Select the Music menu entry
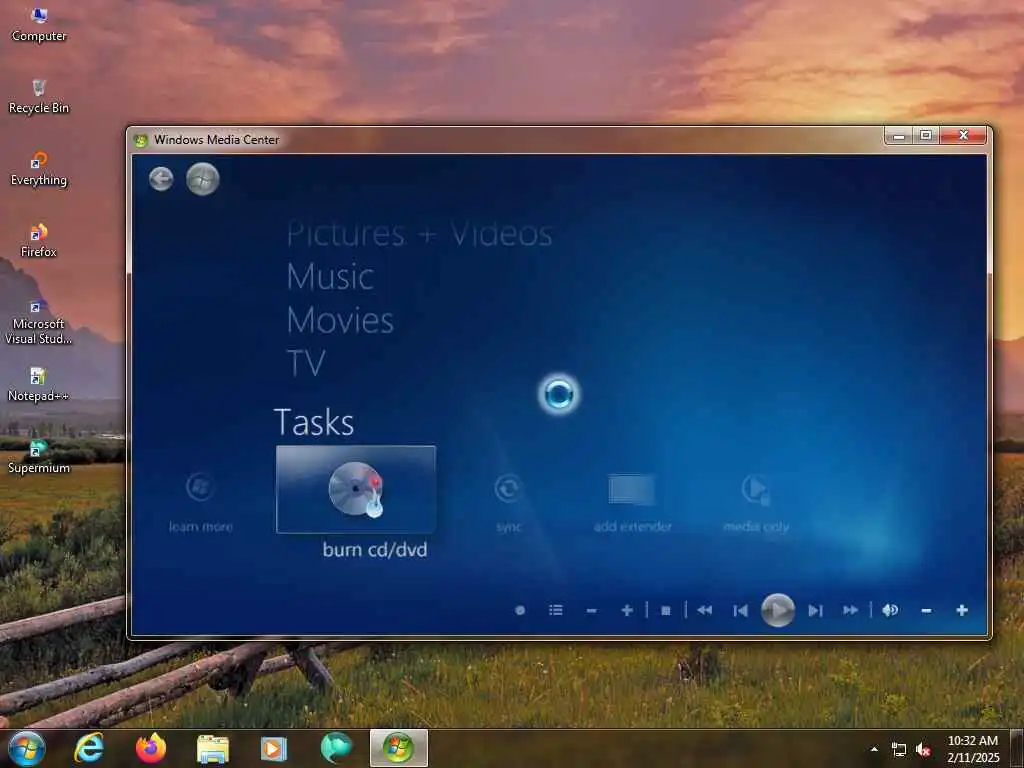Viewport: 1024px width, 768px height. [x=330, y=276]
